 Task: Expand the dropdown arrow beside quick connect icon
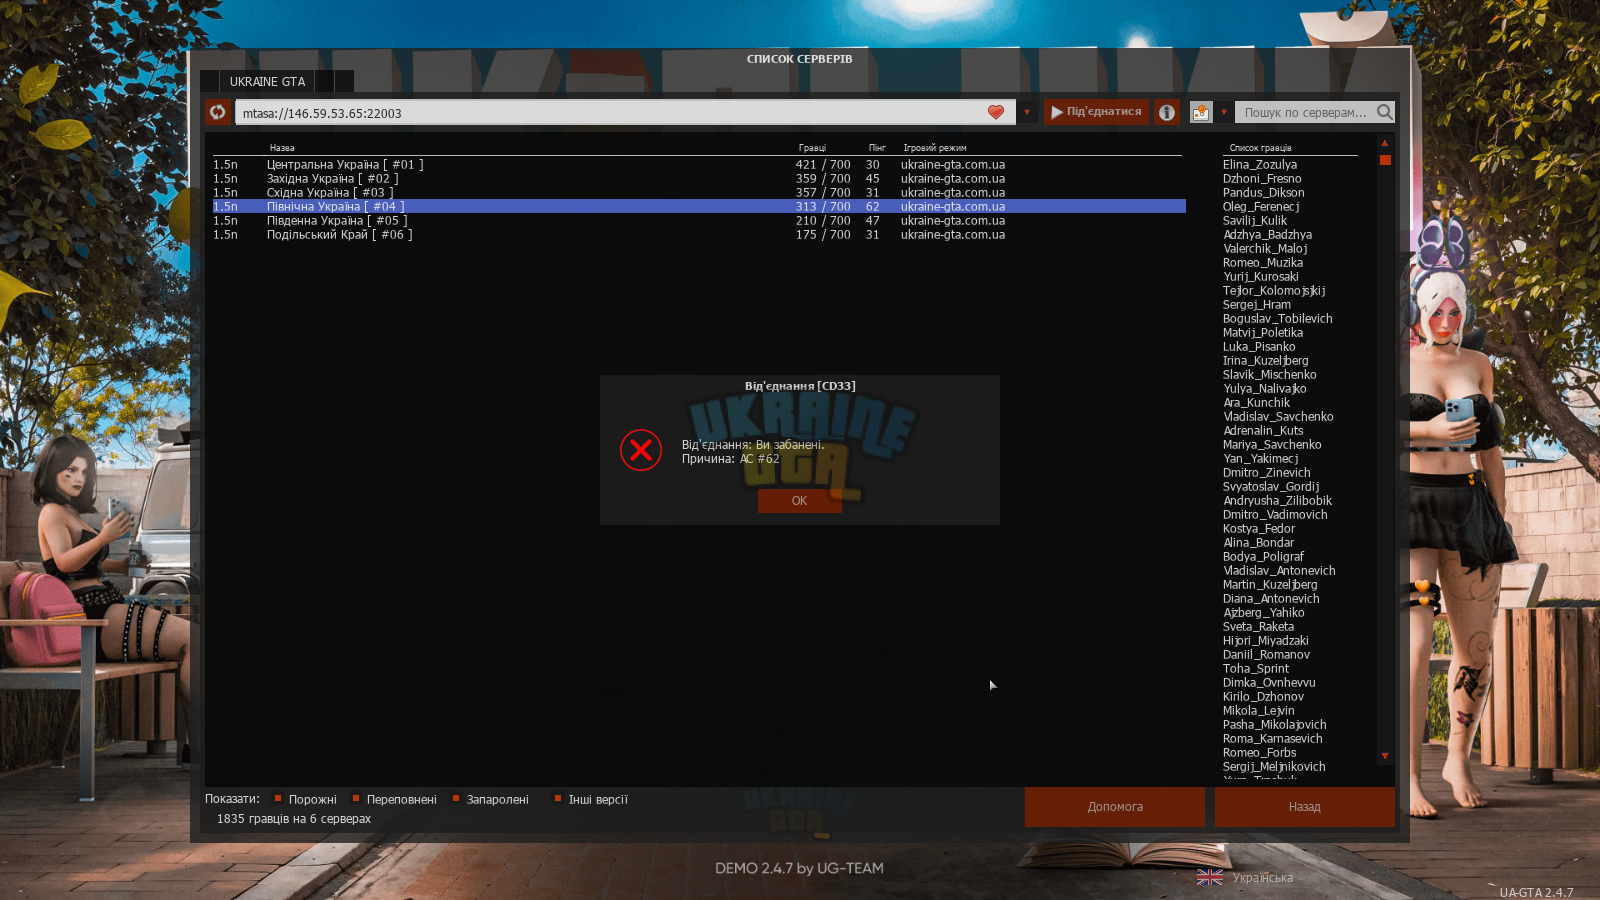click(1223, 112)
